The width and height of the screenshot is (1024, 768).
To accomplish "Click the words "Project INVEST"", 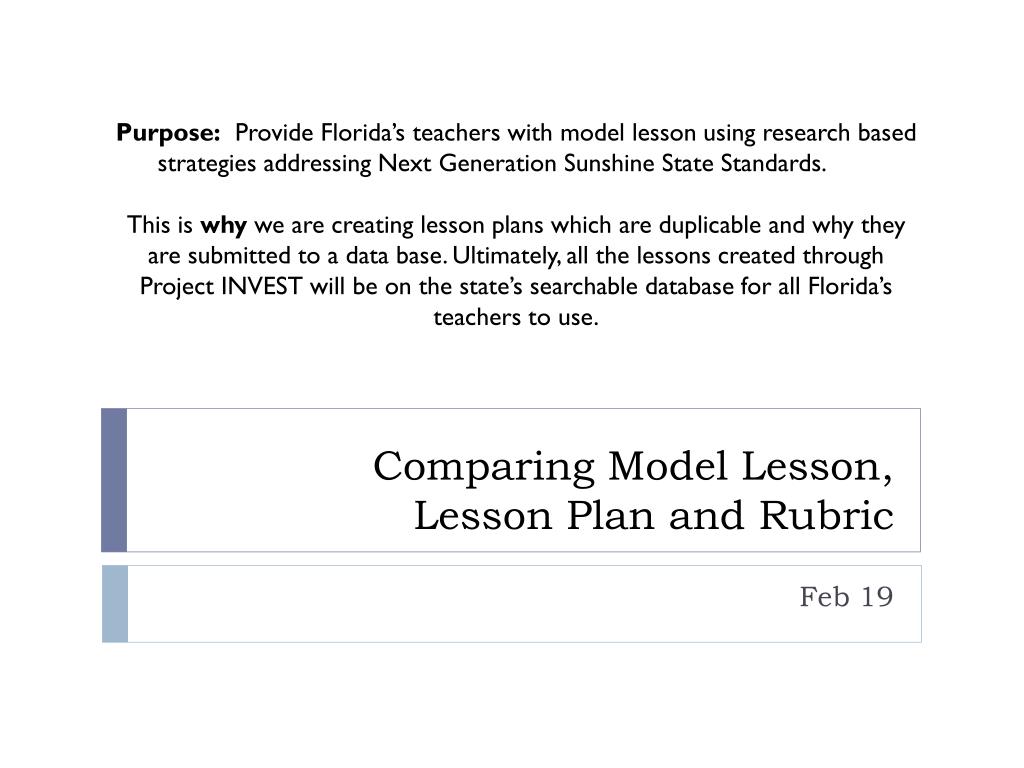I will tap(221, 287).
